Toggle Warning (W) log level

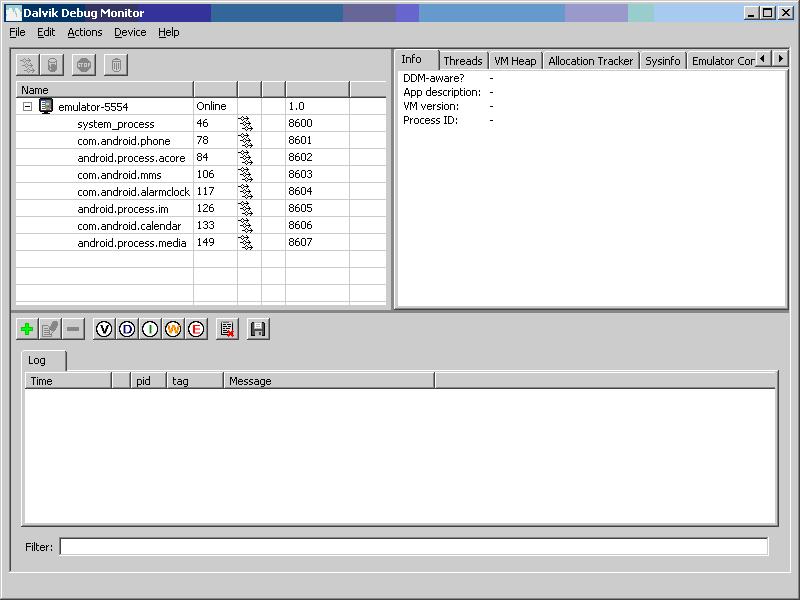173,329
